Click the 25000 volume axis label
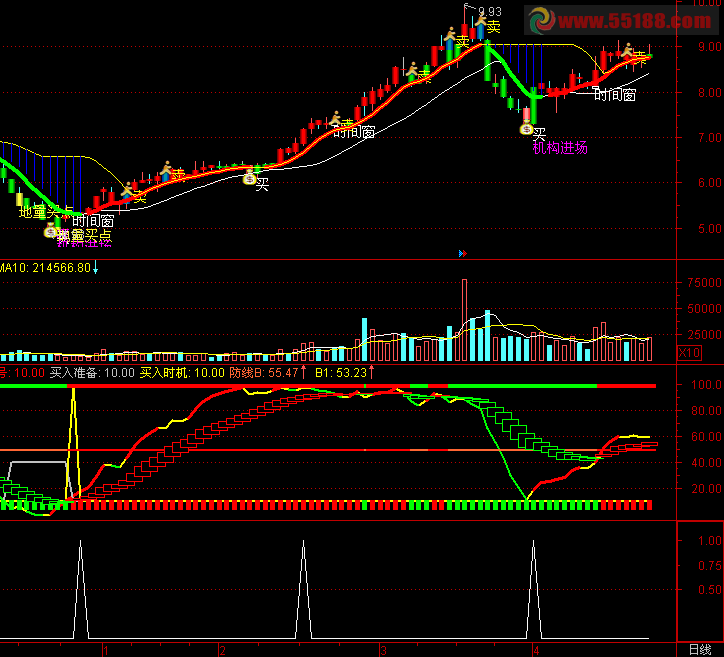This screenshot has width=724, height=657. pos(704,334)
